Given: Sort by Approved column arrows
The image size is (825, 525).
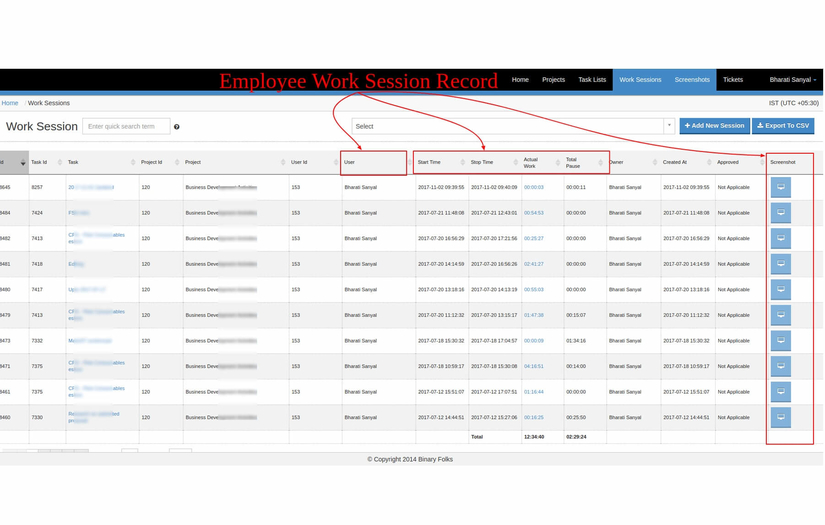Looking at the screenshot, I should point(762,163).
